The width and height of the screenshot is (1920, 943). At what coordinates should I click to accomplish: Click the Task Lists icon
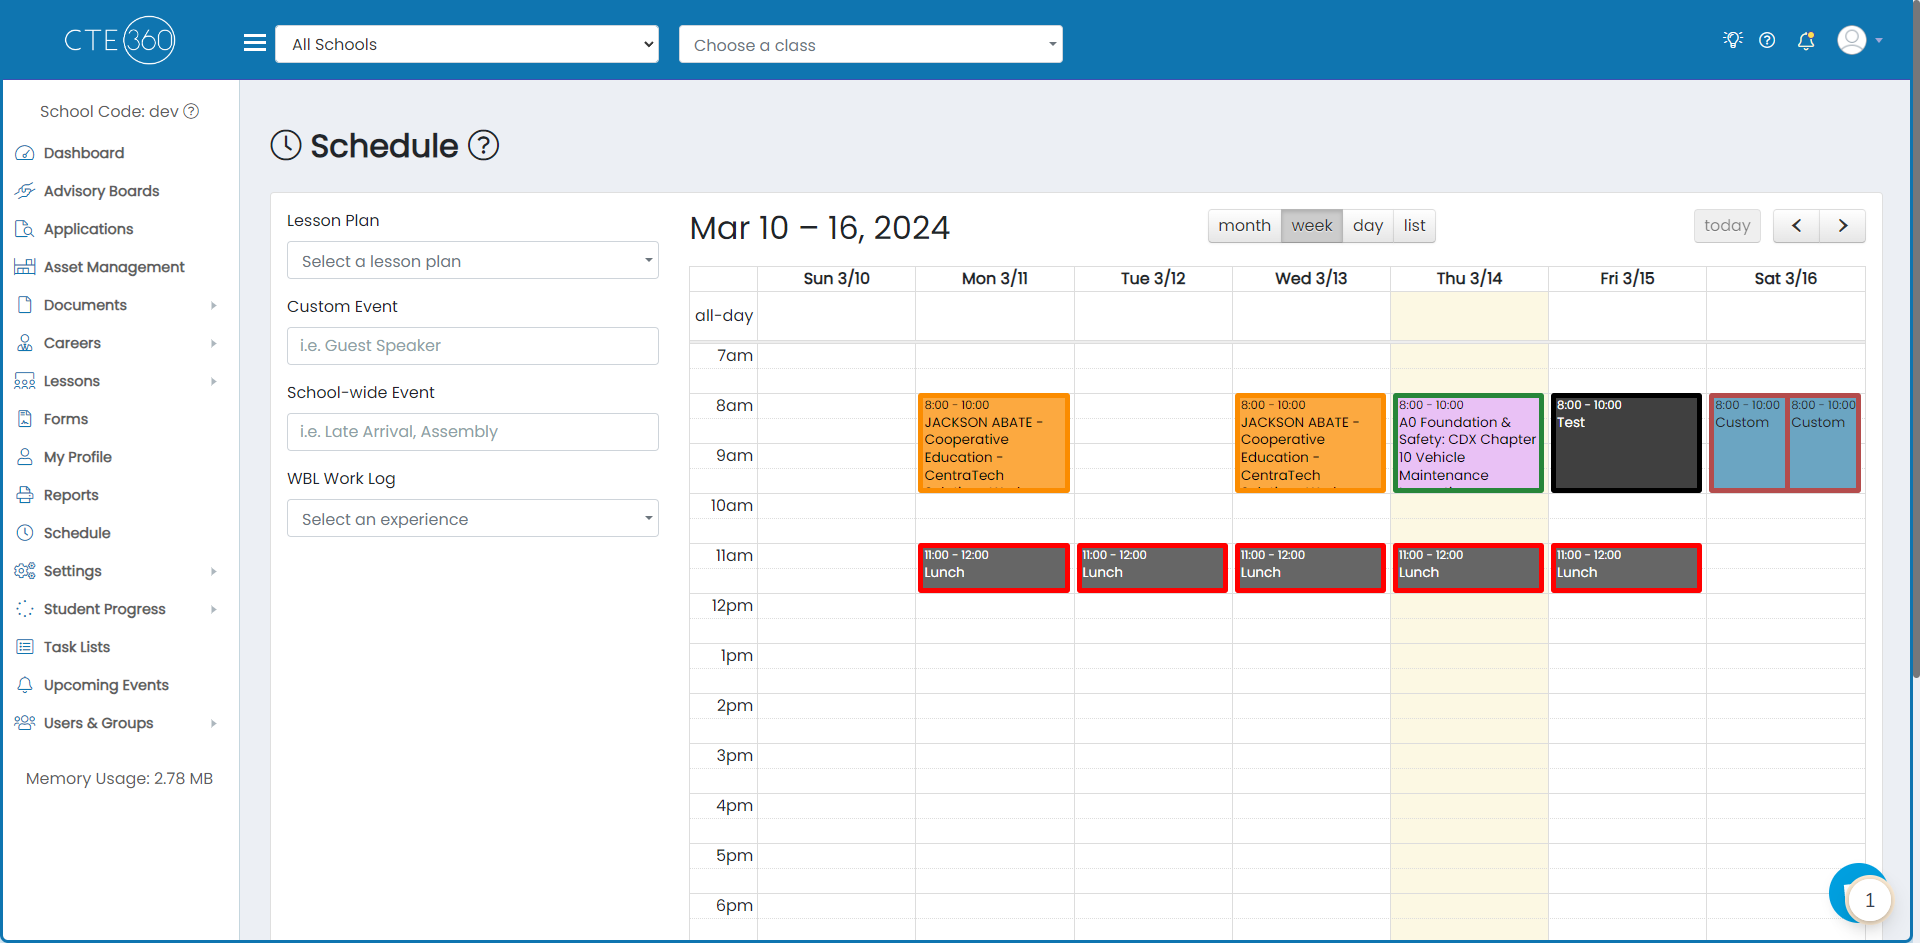(25, 647)
